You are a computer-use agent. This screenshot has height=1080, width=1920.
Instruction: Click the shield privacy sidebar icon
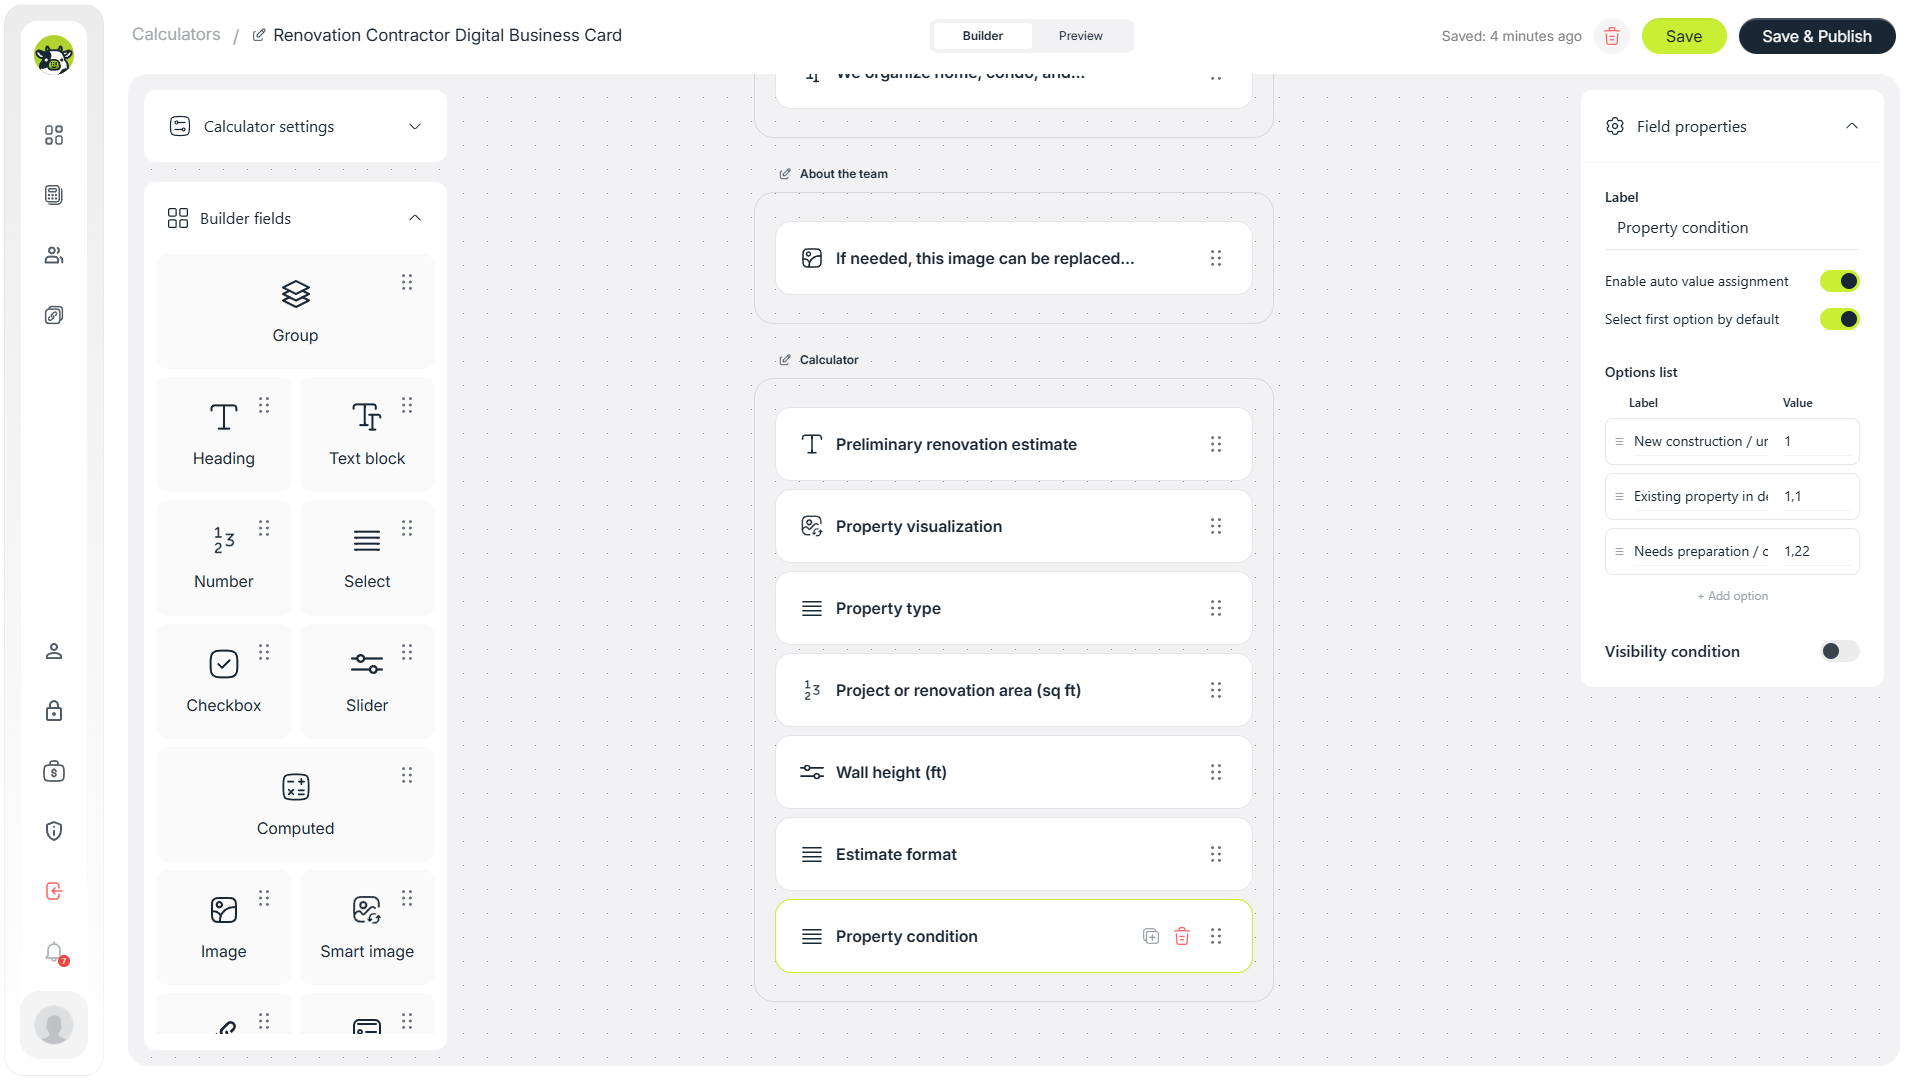pos(54,831)
